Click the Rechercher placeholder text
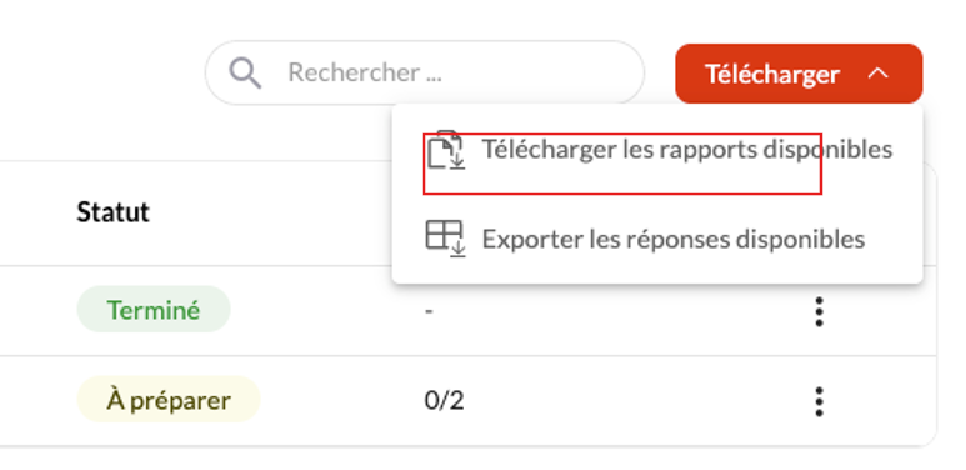Screen dimensions: 966x470 pyautogui.click(x=365, y=73)
